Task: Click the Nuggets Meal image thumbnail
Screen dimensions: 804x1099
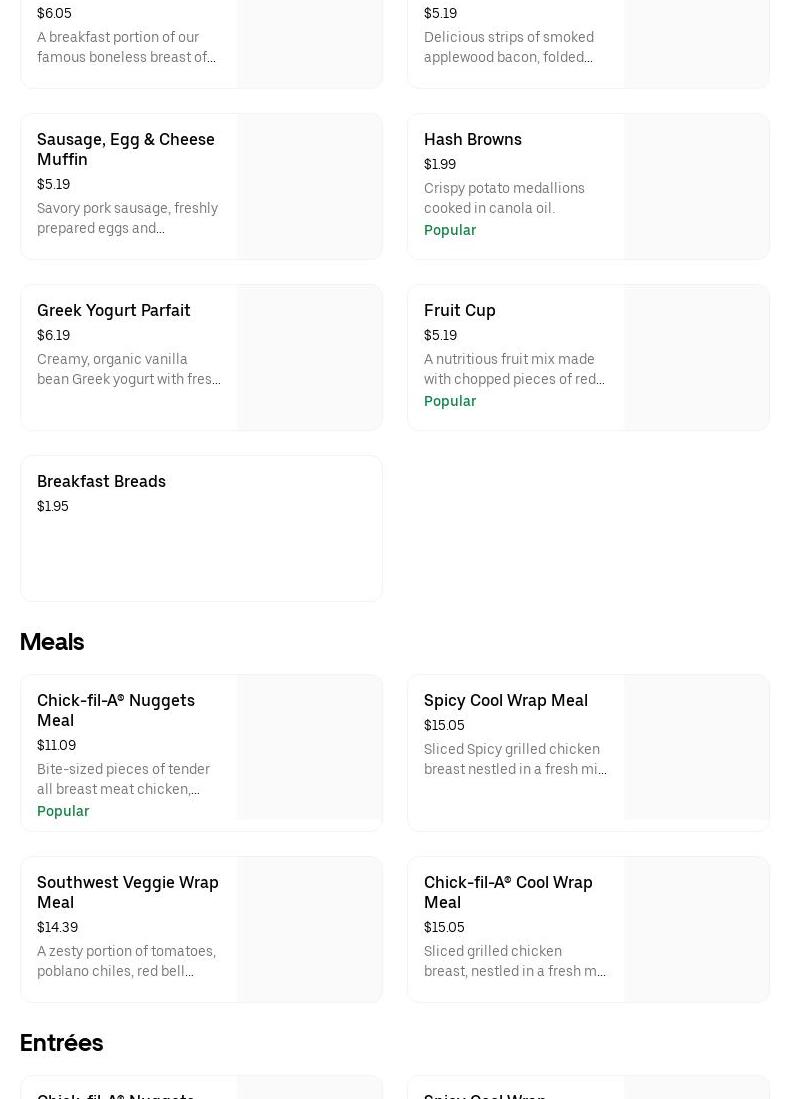Action: point(309,748)
